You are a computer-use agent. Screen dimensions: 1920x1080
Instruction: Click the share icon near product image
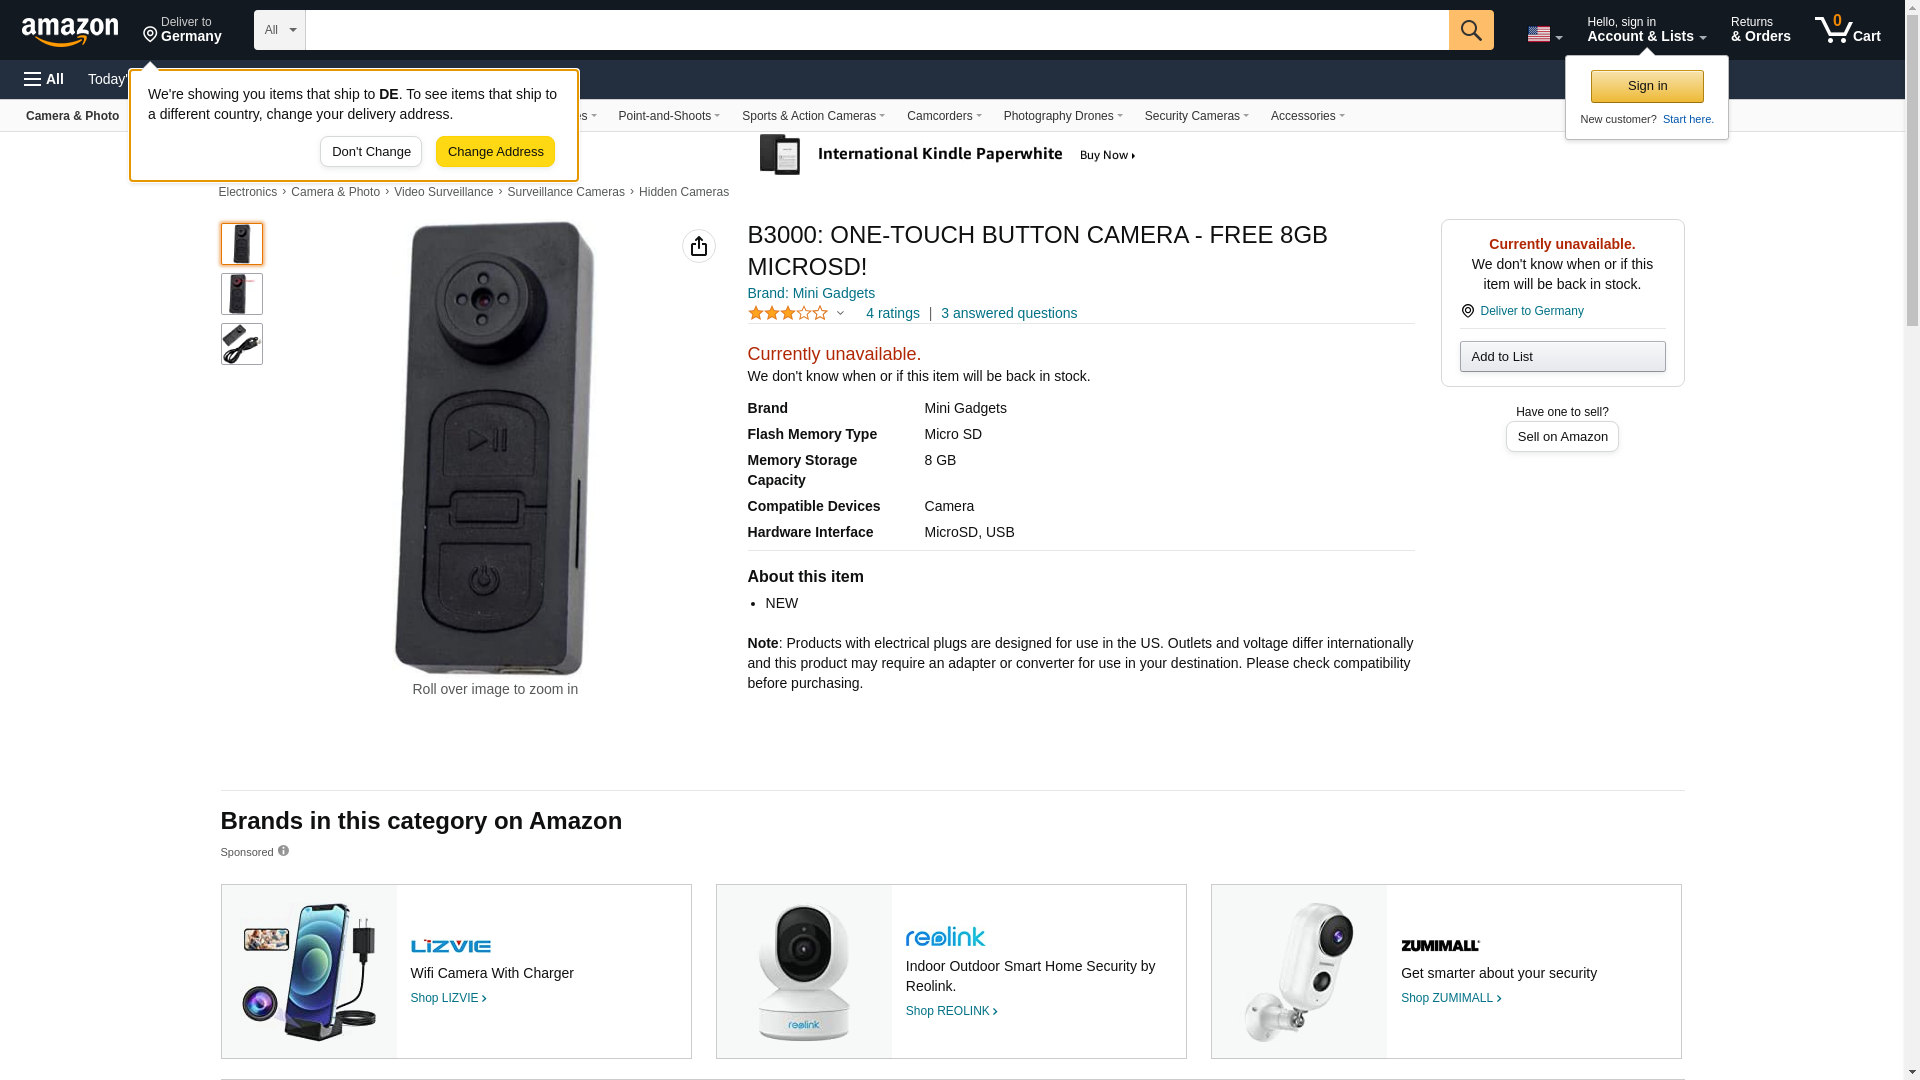698,246
